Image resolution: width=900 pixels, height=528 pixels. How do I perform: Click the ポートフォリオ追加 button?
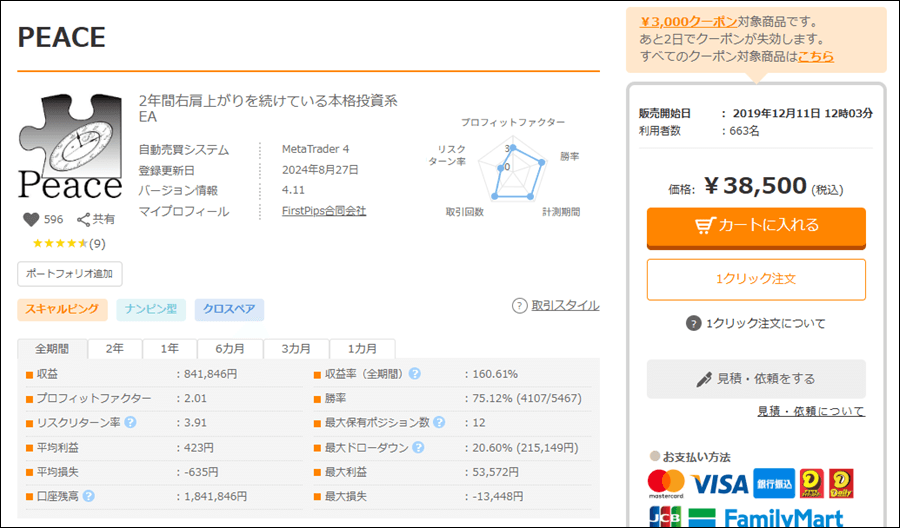[x=70, y=273]
